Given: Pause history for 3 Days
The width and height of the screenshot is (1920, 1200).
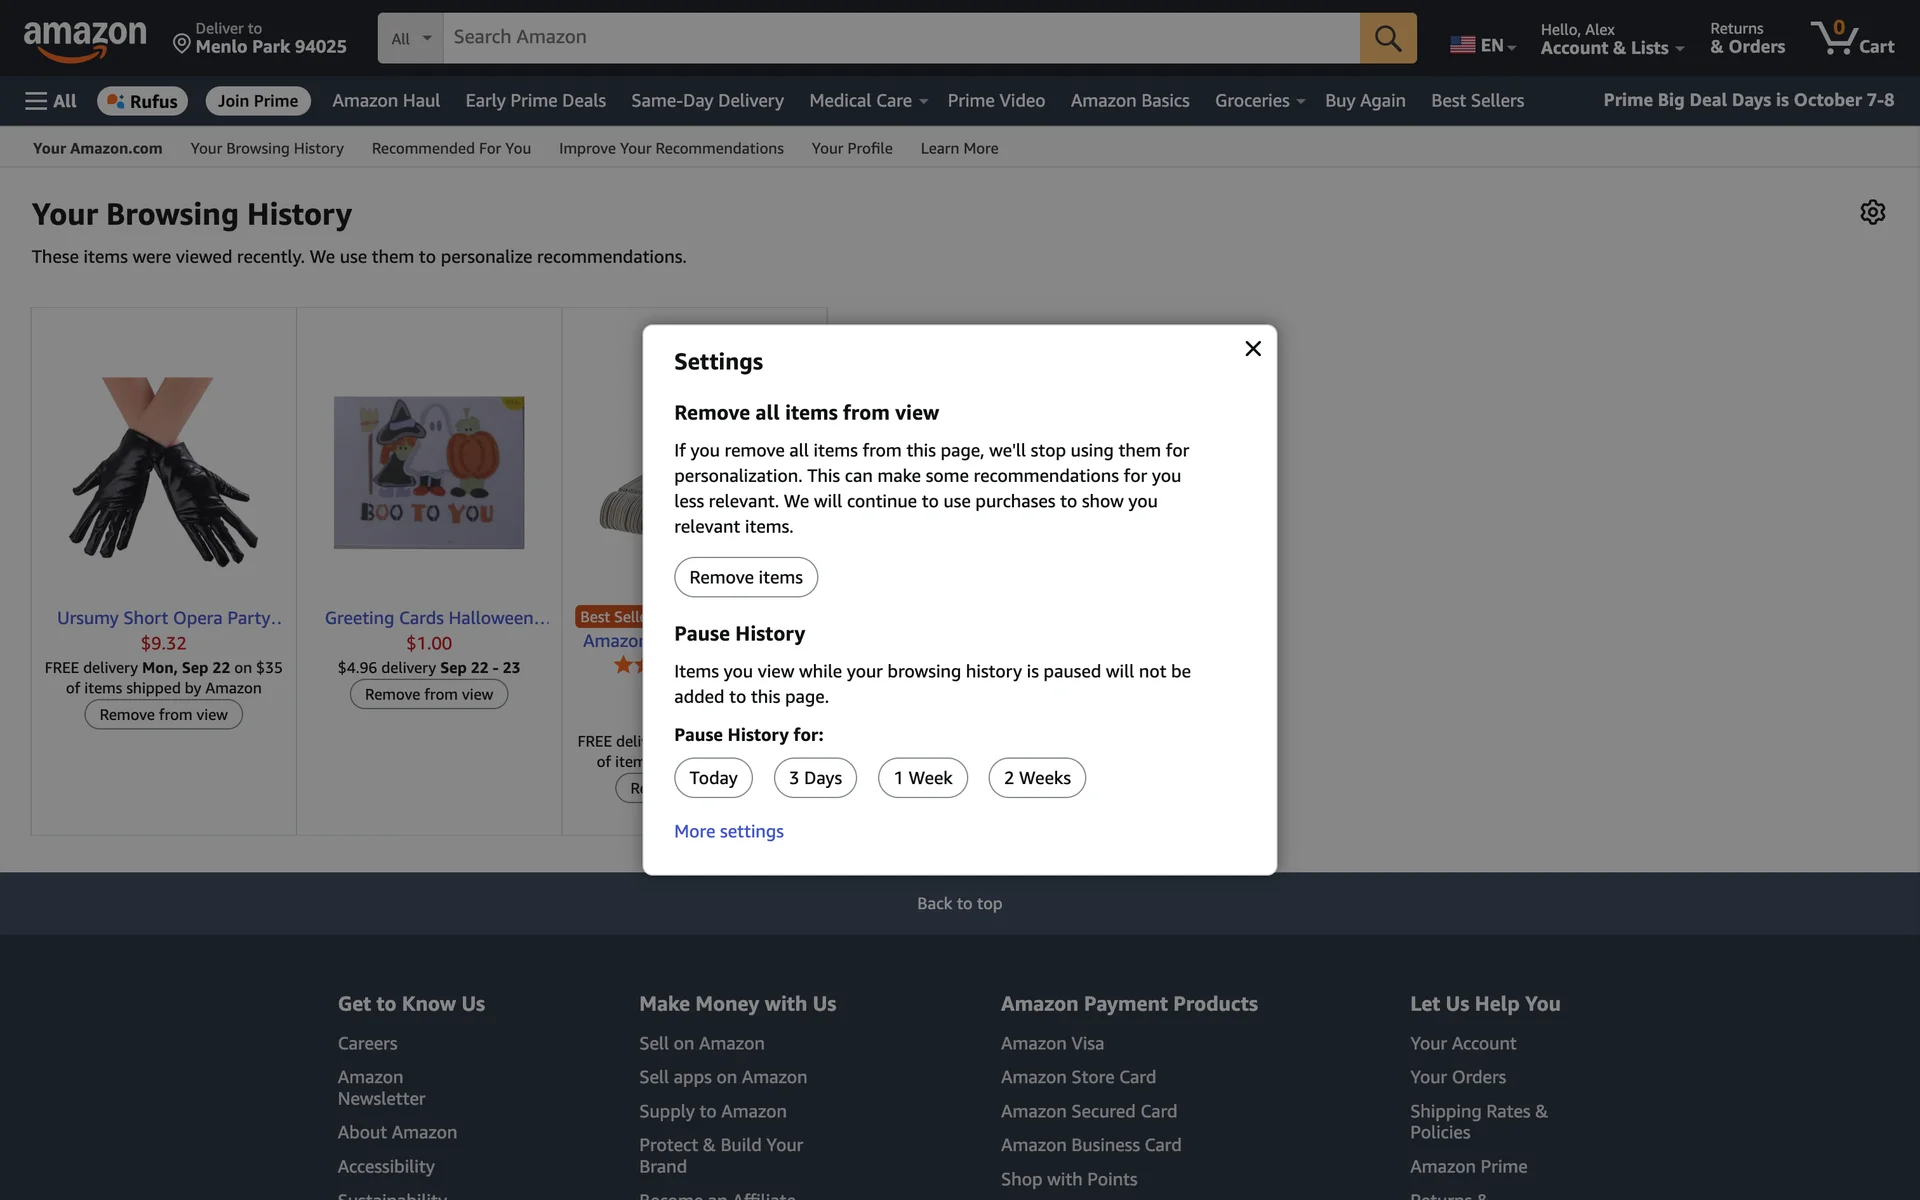Looking at the screenshot, I should [x=814, y=778].
